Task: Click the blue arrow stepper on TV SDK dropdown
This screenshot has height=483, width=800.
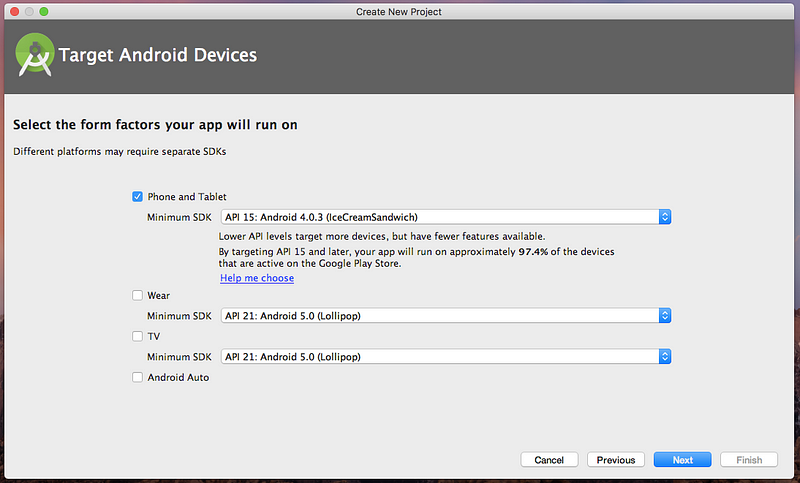Action: (x=664, y=357)
